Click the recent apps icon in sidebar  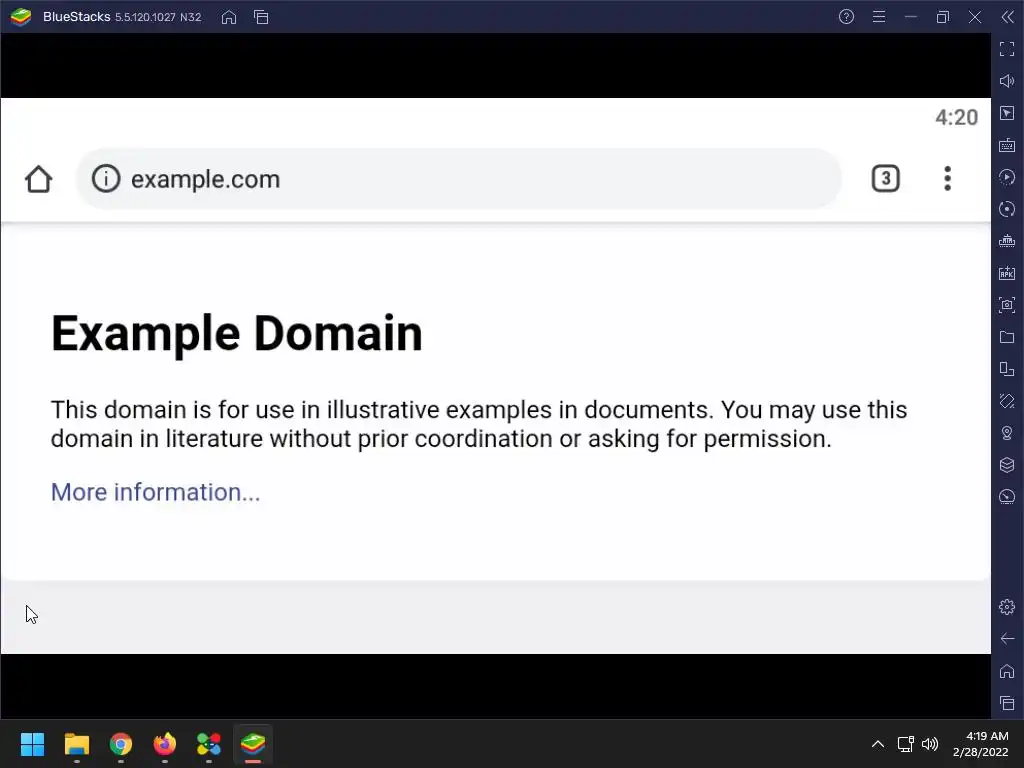pos(1007,703)
